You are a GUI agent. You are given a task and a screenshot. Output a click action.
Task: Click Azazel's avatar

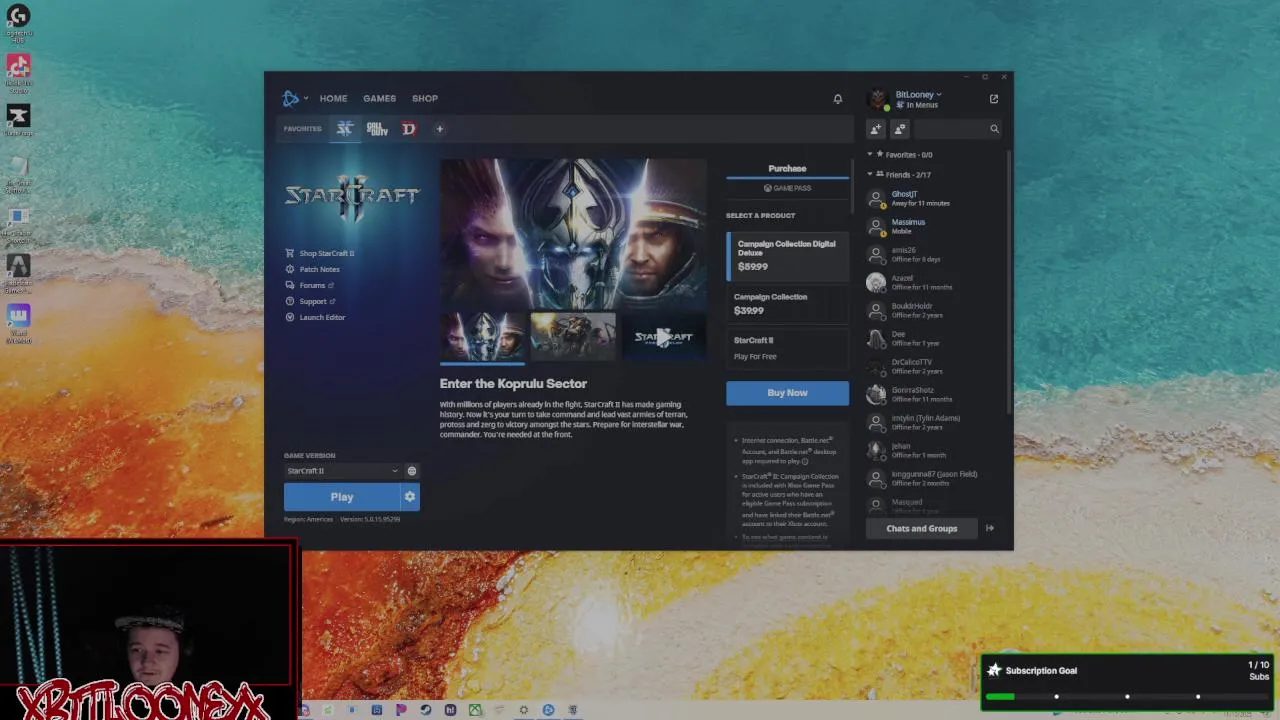click(x=876, y=282)
